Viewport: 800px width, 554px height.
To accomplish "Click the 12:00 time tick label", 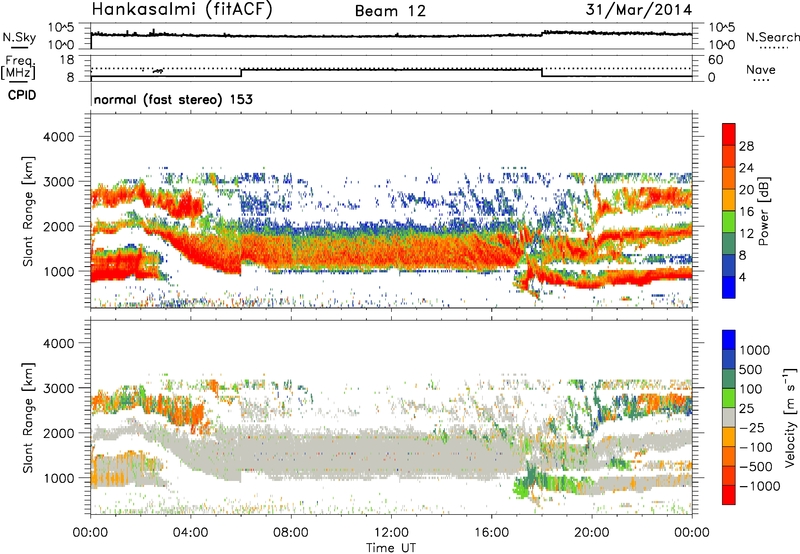I will (391, 533).
